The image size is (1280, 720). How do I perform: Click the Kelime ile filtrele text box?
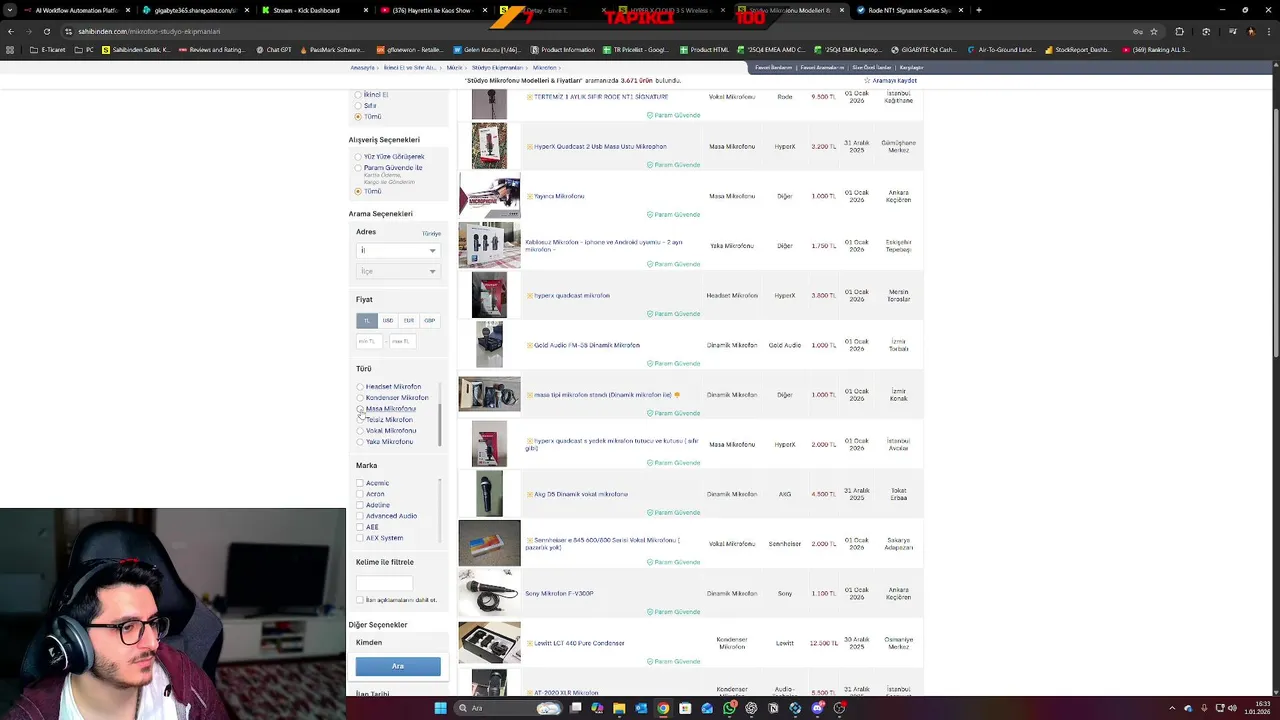pos(384,582)
